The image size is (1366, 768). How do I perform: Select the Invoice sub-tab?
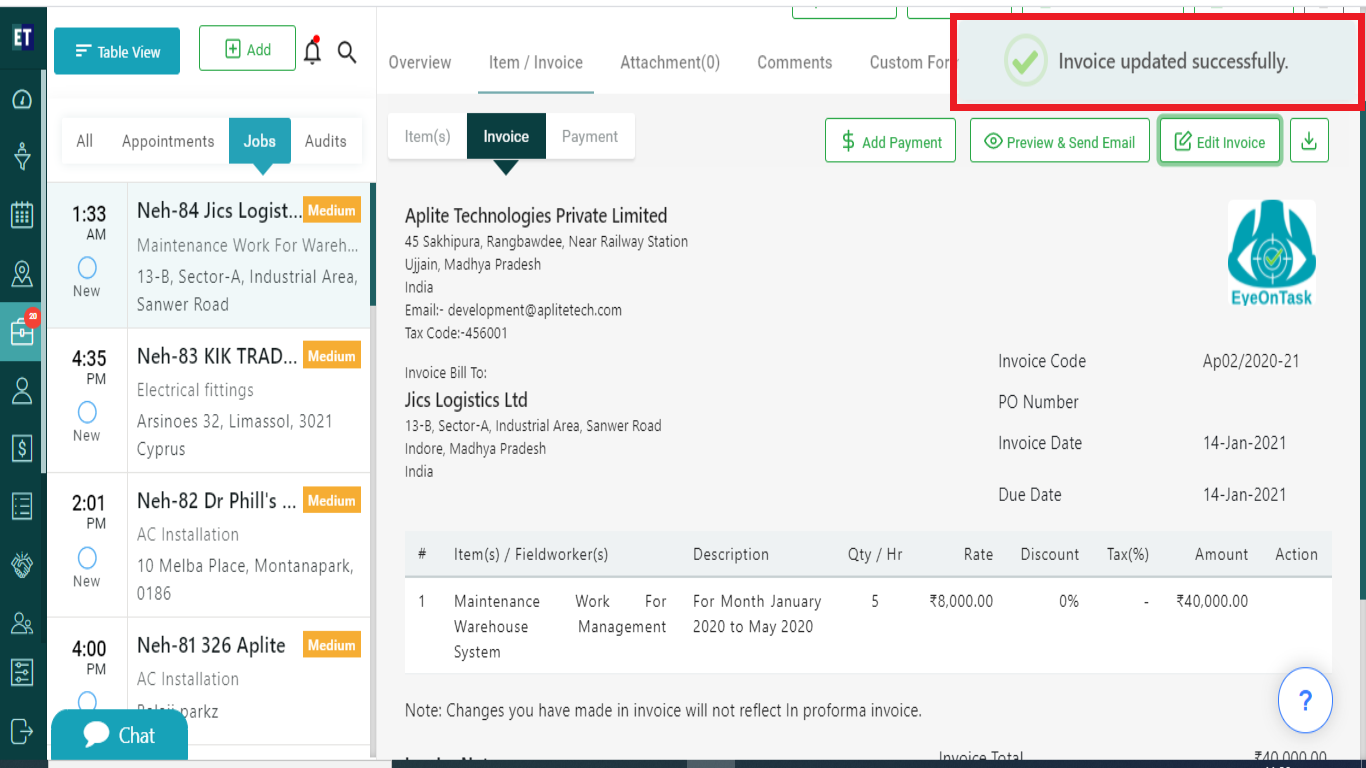tap(506, 136)
